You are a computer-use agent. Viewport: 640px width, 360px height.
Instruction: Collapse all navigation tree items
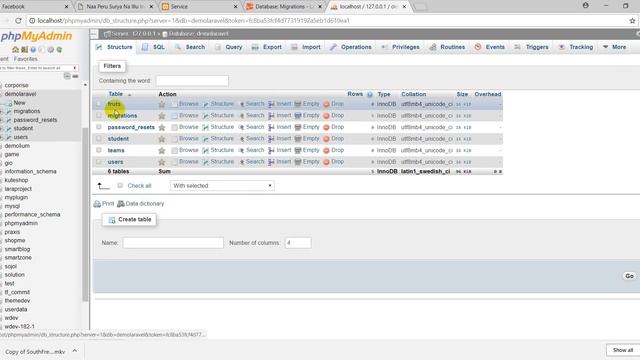67,76
